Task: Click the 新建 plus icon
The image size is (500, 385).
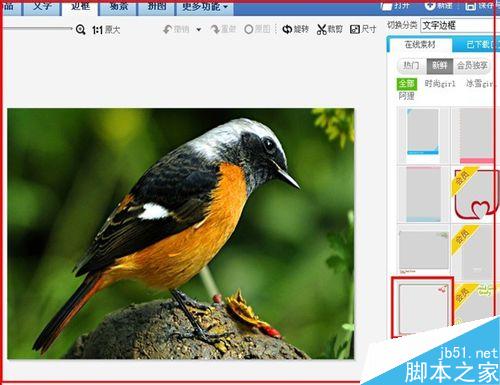Action: 429,5
